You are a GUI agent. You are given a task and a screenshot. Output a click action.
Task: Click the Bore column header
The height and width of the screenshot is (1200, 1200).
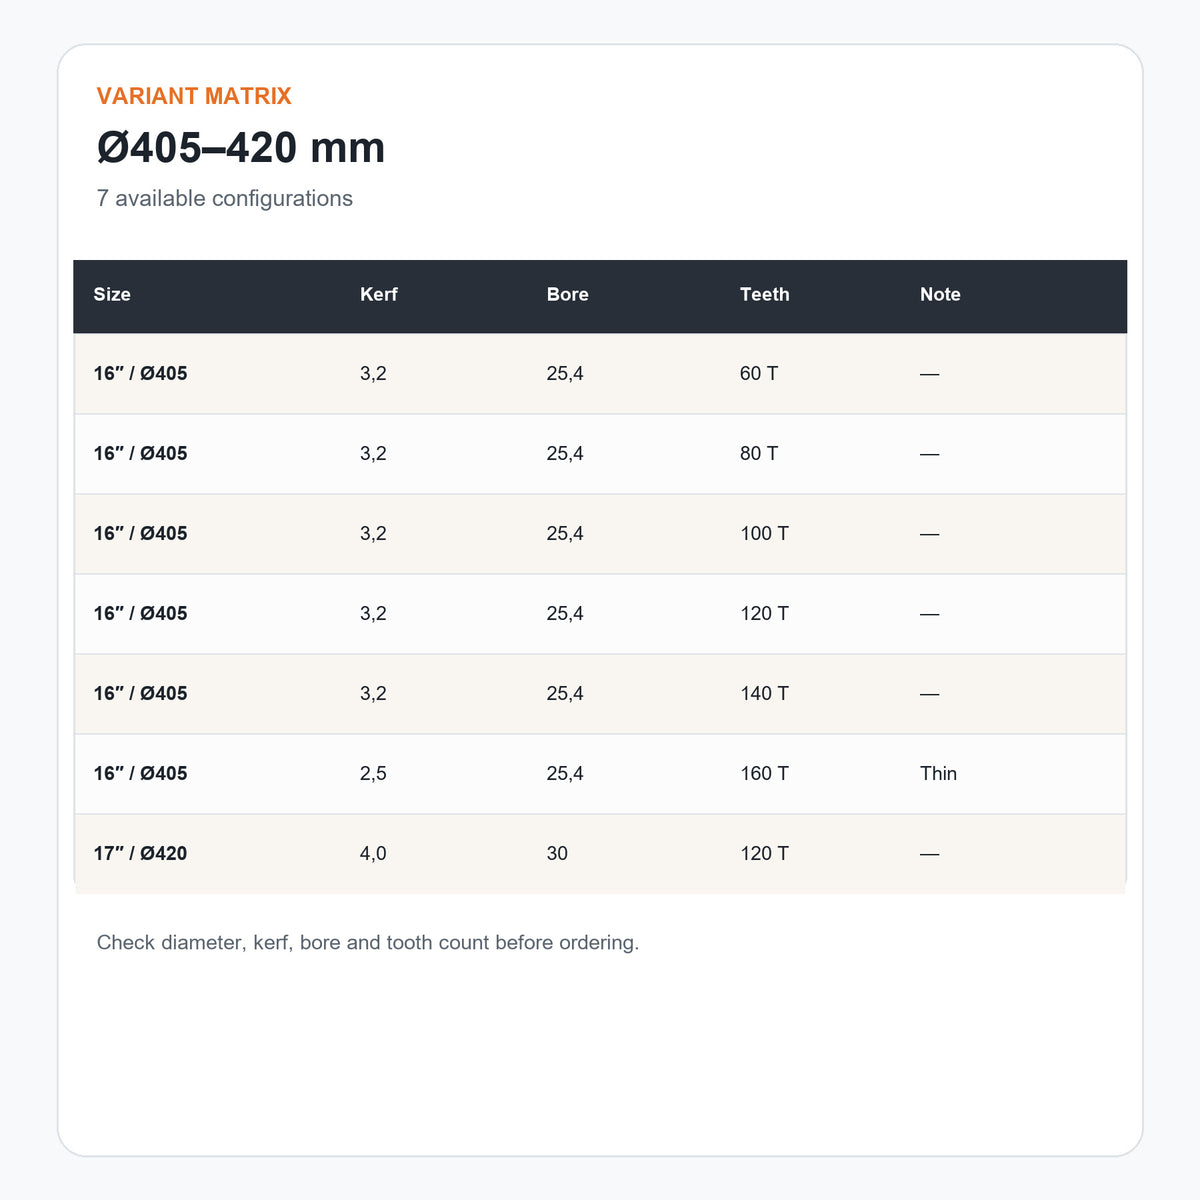coord(567,294)
